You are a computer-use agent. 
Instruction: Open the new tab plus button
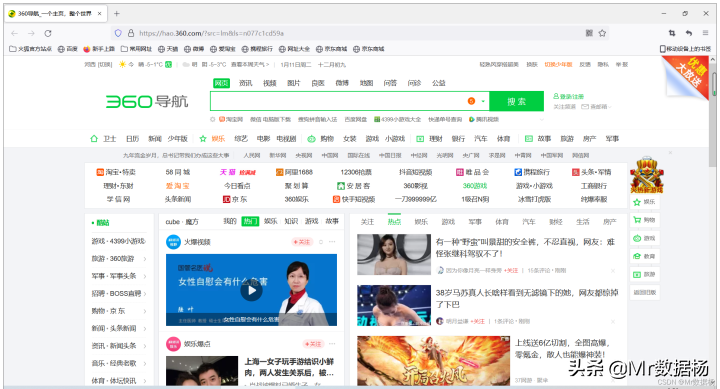point(117,13)
